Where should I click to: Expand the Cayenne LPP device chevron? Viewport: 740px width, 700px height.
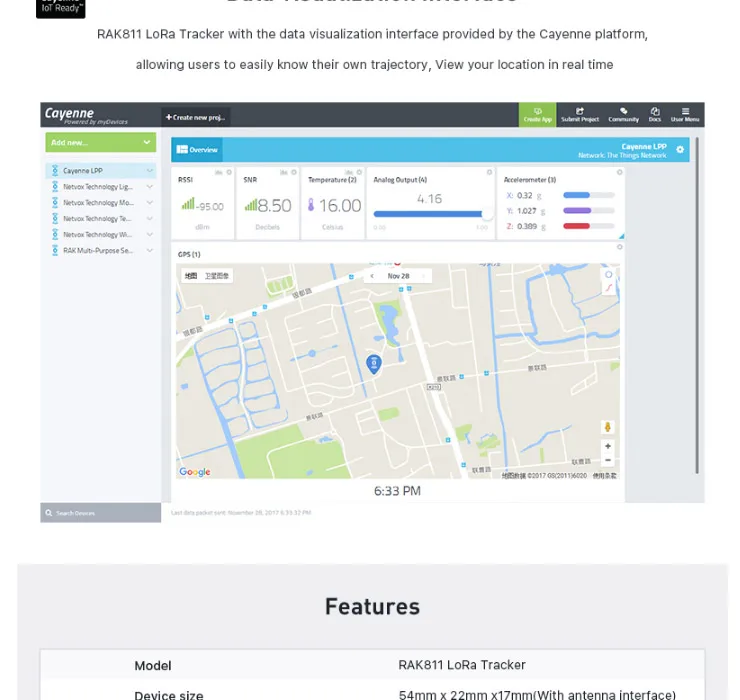(x=150, y=170)
